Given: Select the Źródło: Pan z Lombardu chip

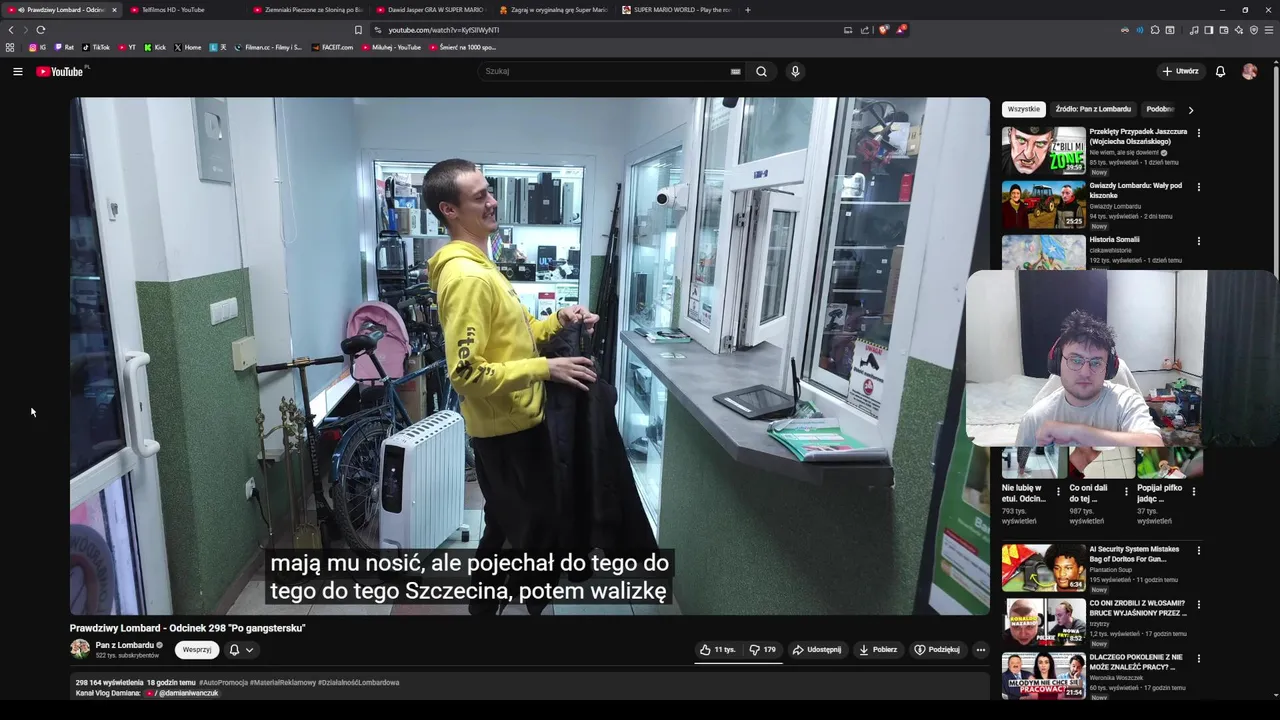Looking at the screenshot, I should point(1093,109).
